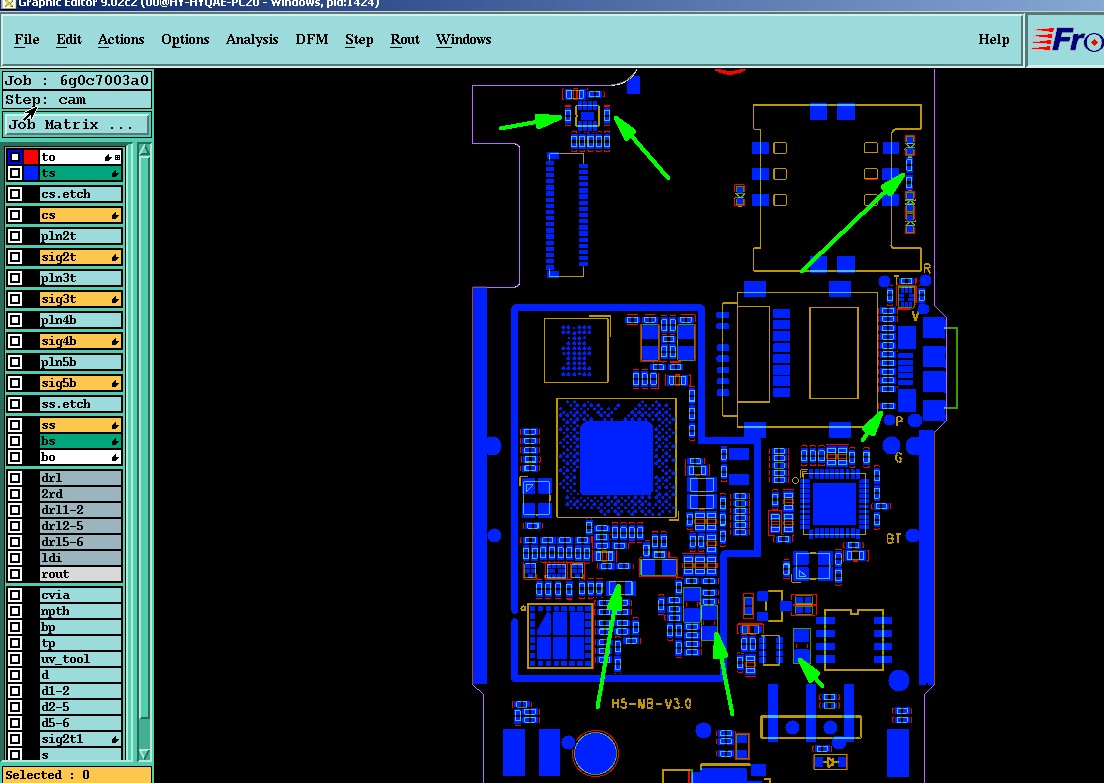Image resolution: width=1104 pixels, height=783 pixels.
Task: Tick the drl layer checkbox
Action: (x=15, y=477)
